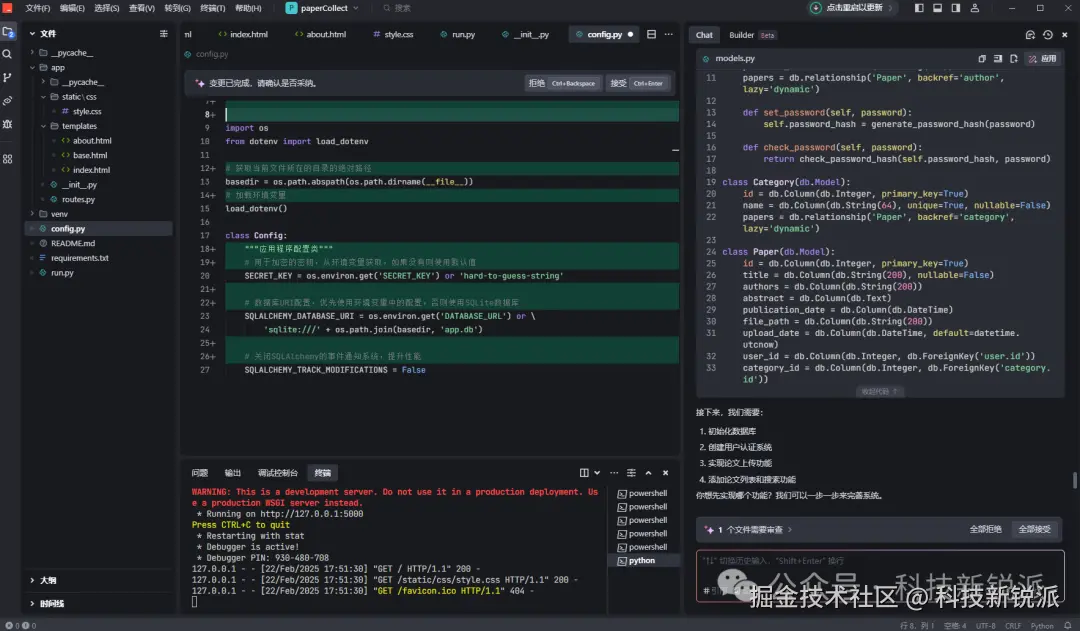
Task: Click the insert-at-cursor icon in models.py block
Action: (x=997, y=59)
